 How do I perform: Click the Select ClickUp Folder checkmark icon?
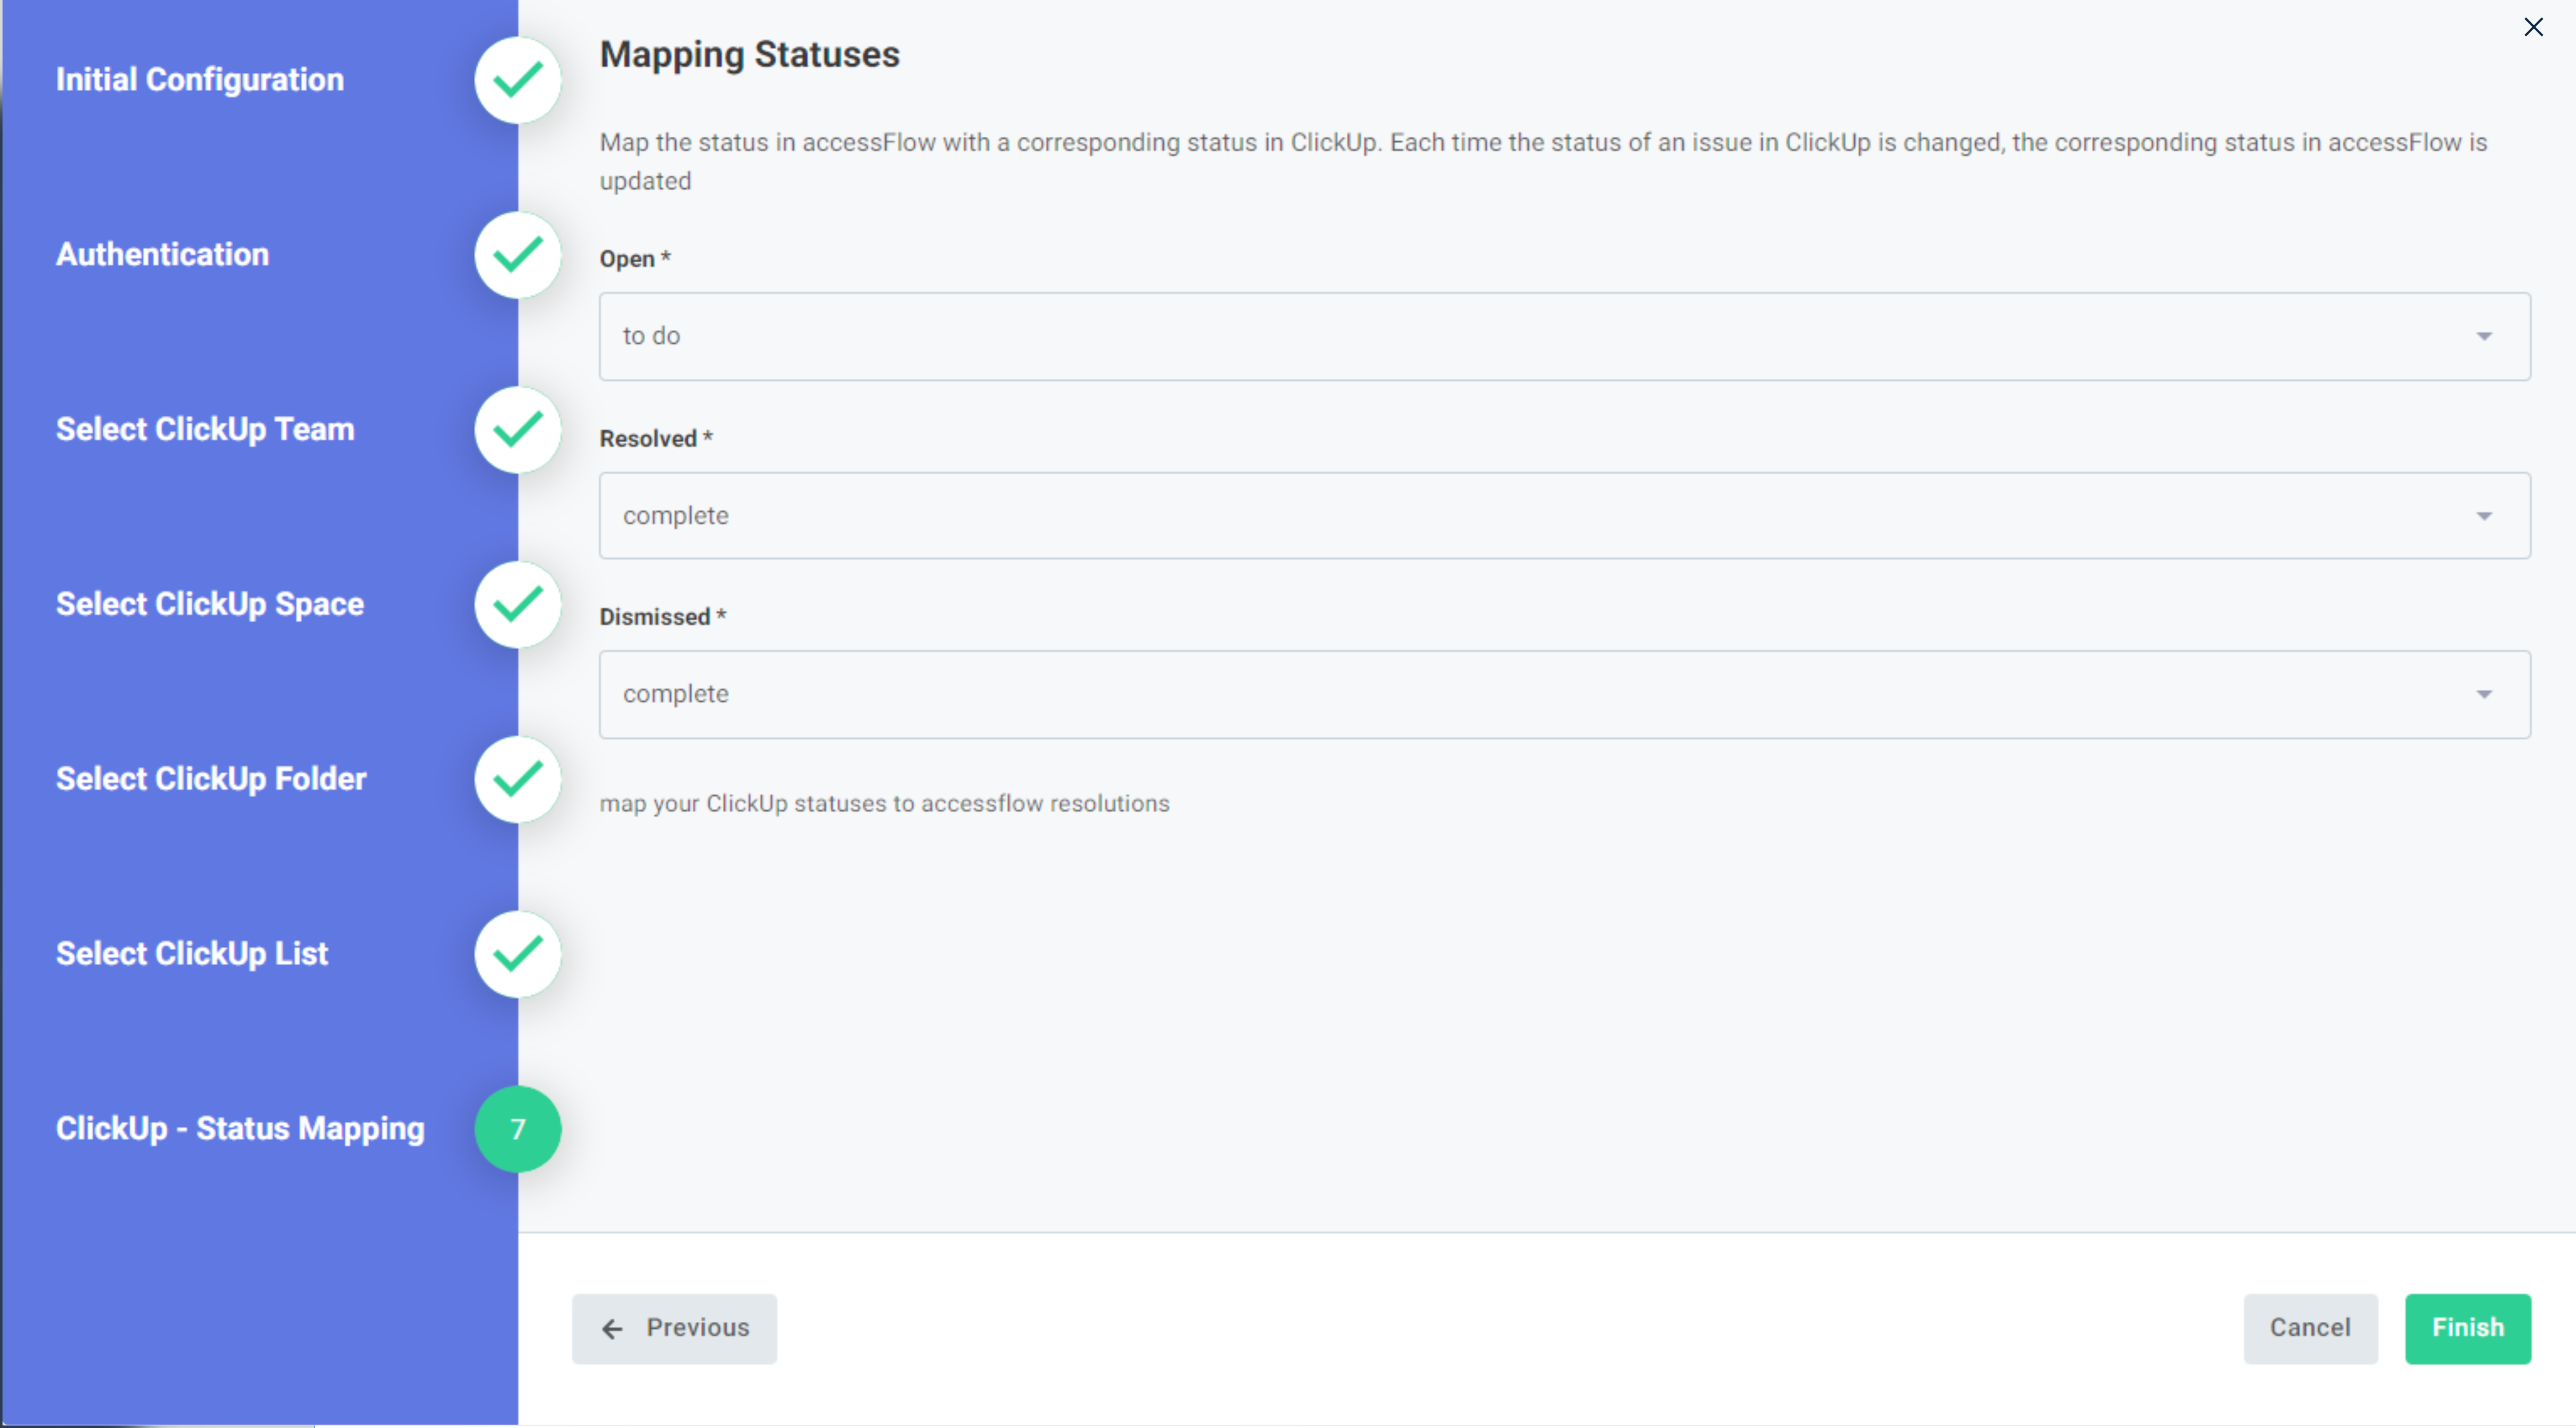click(517, 779)
